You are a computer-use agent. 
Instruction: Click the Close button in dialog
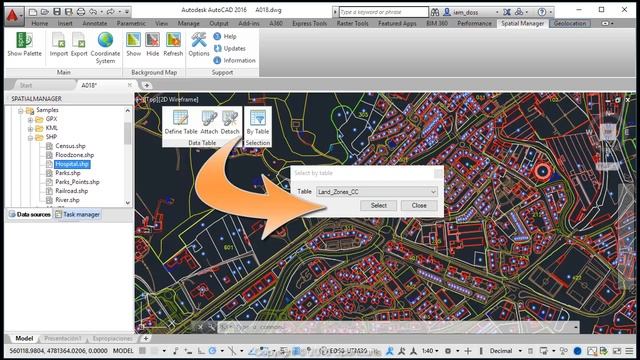coord(419,205)
